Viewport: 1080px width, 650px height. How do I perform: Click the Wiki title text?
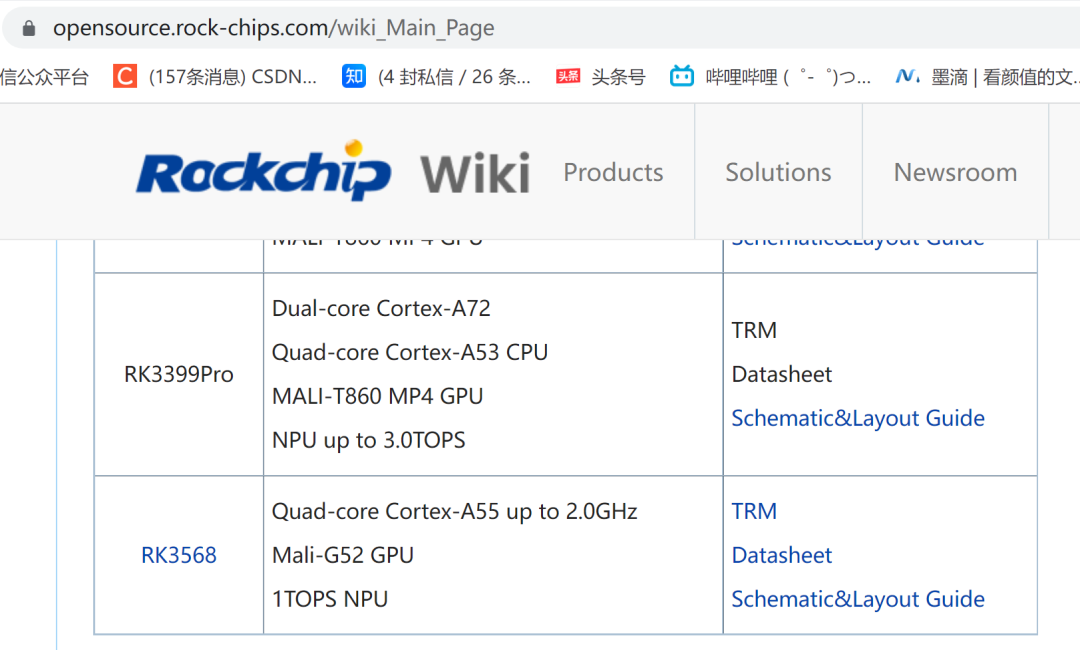click(475, 174)
